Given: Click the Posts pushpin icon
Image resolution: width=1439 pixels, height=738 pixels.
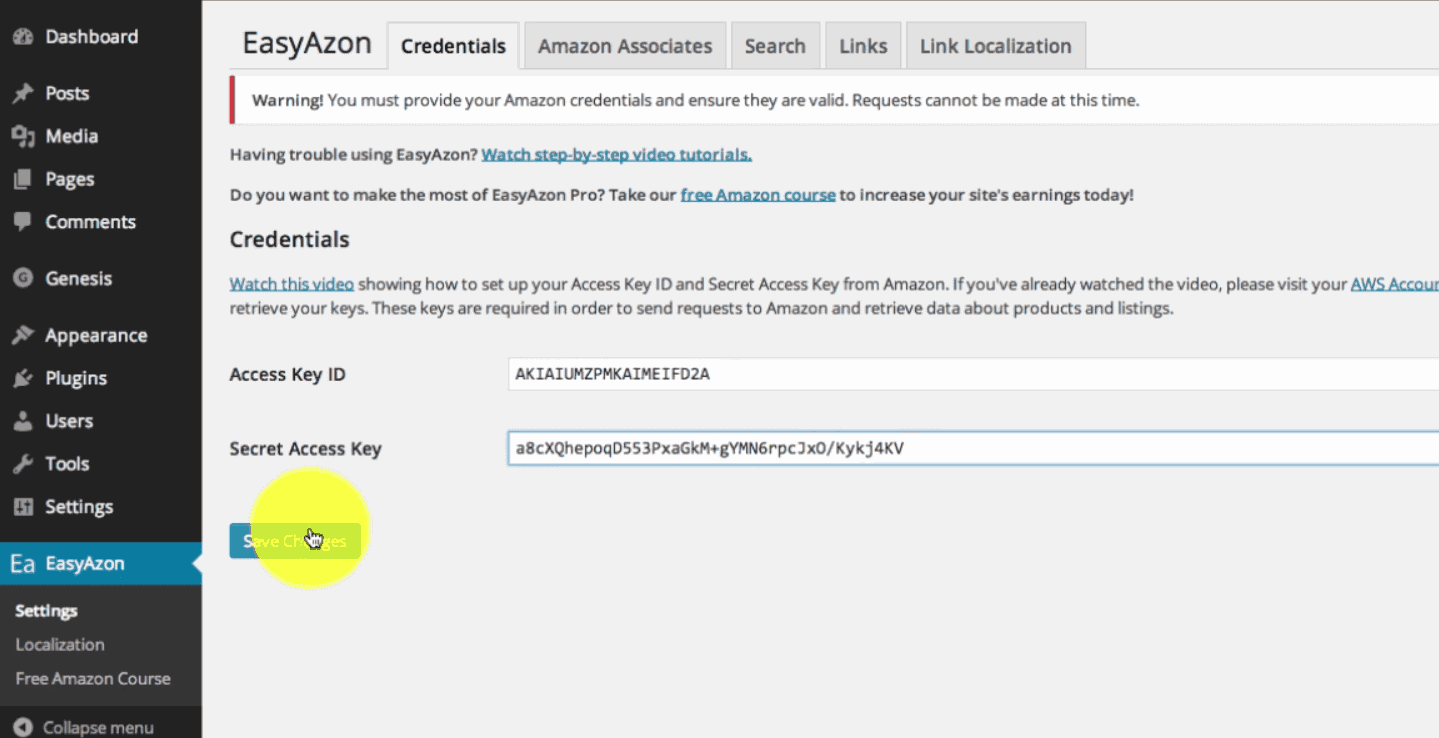Looking at the screenshot, I should point(22,93).
